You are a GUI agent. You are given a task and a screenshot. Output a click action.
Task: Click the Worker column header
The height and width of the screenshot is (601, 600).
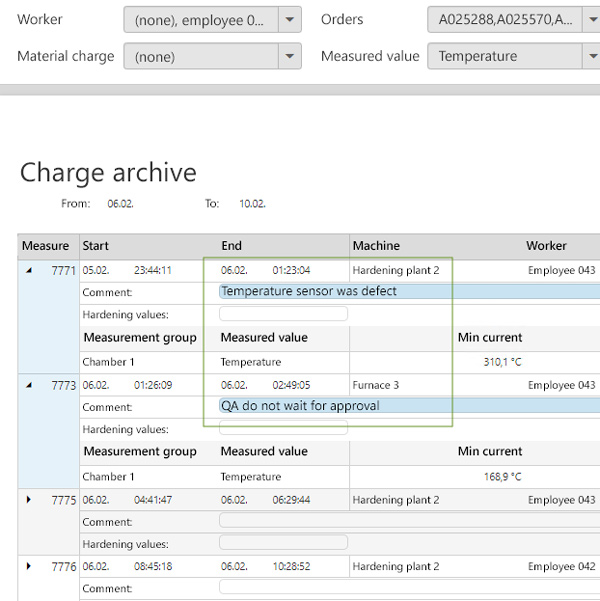click(x=546, y=246)
